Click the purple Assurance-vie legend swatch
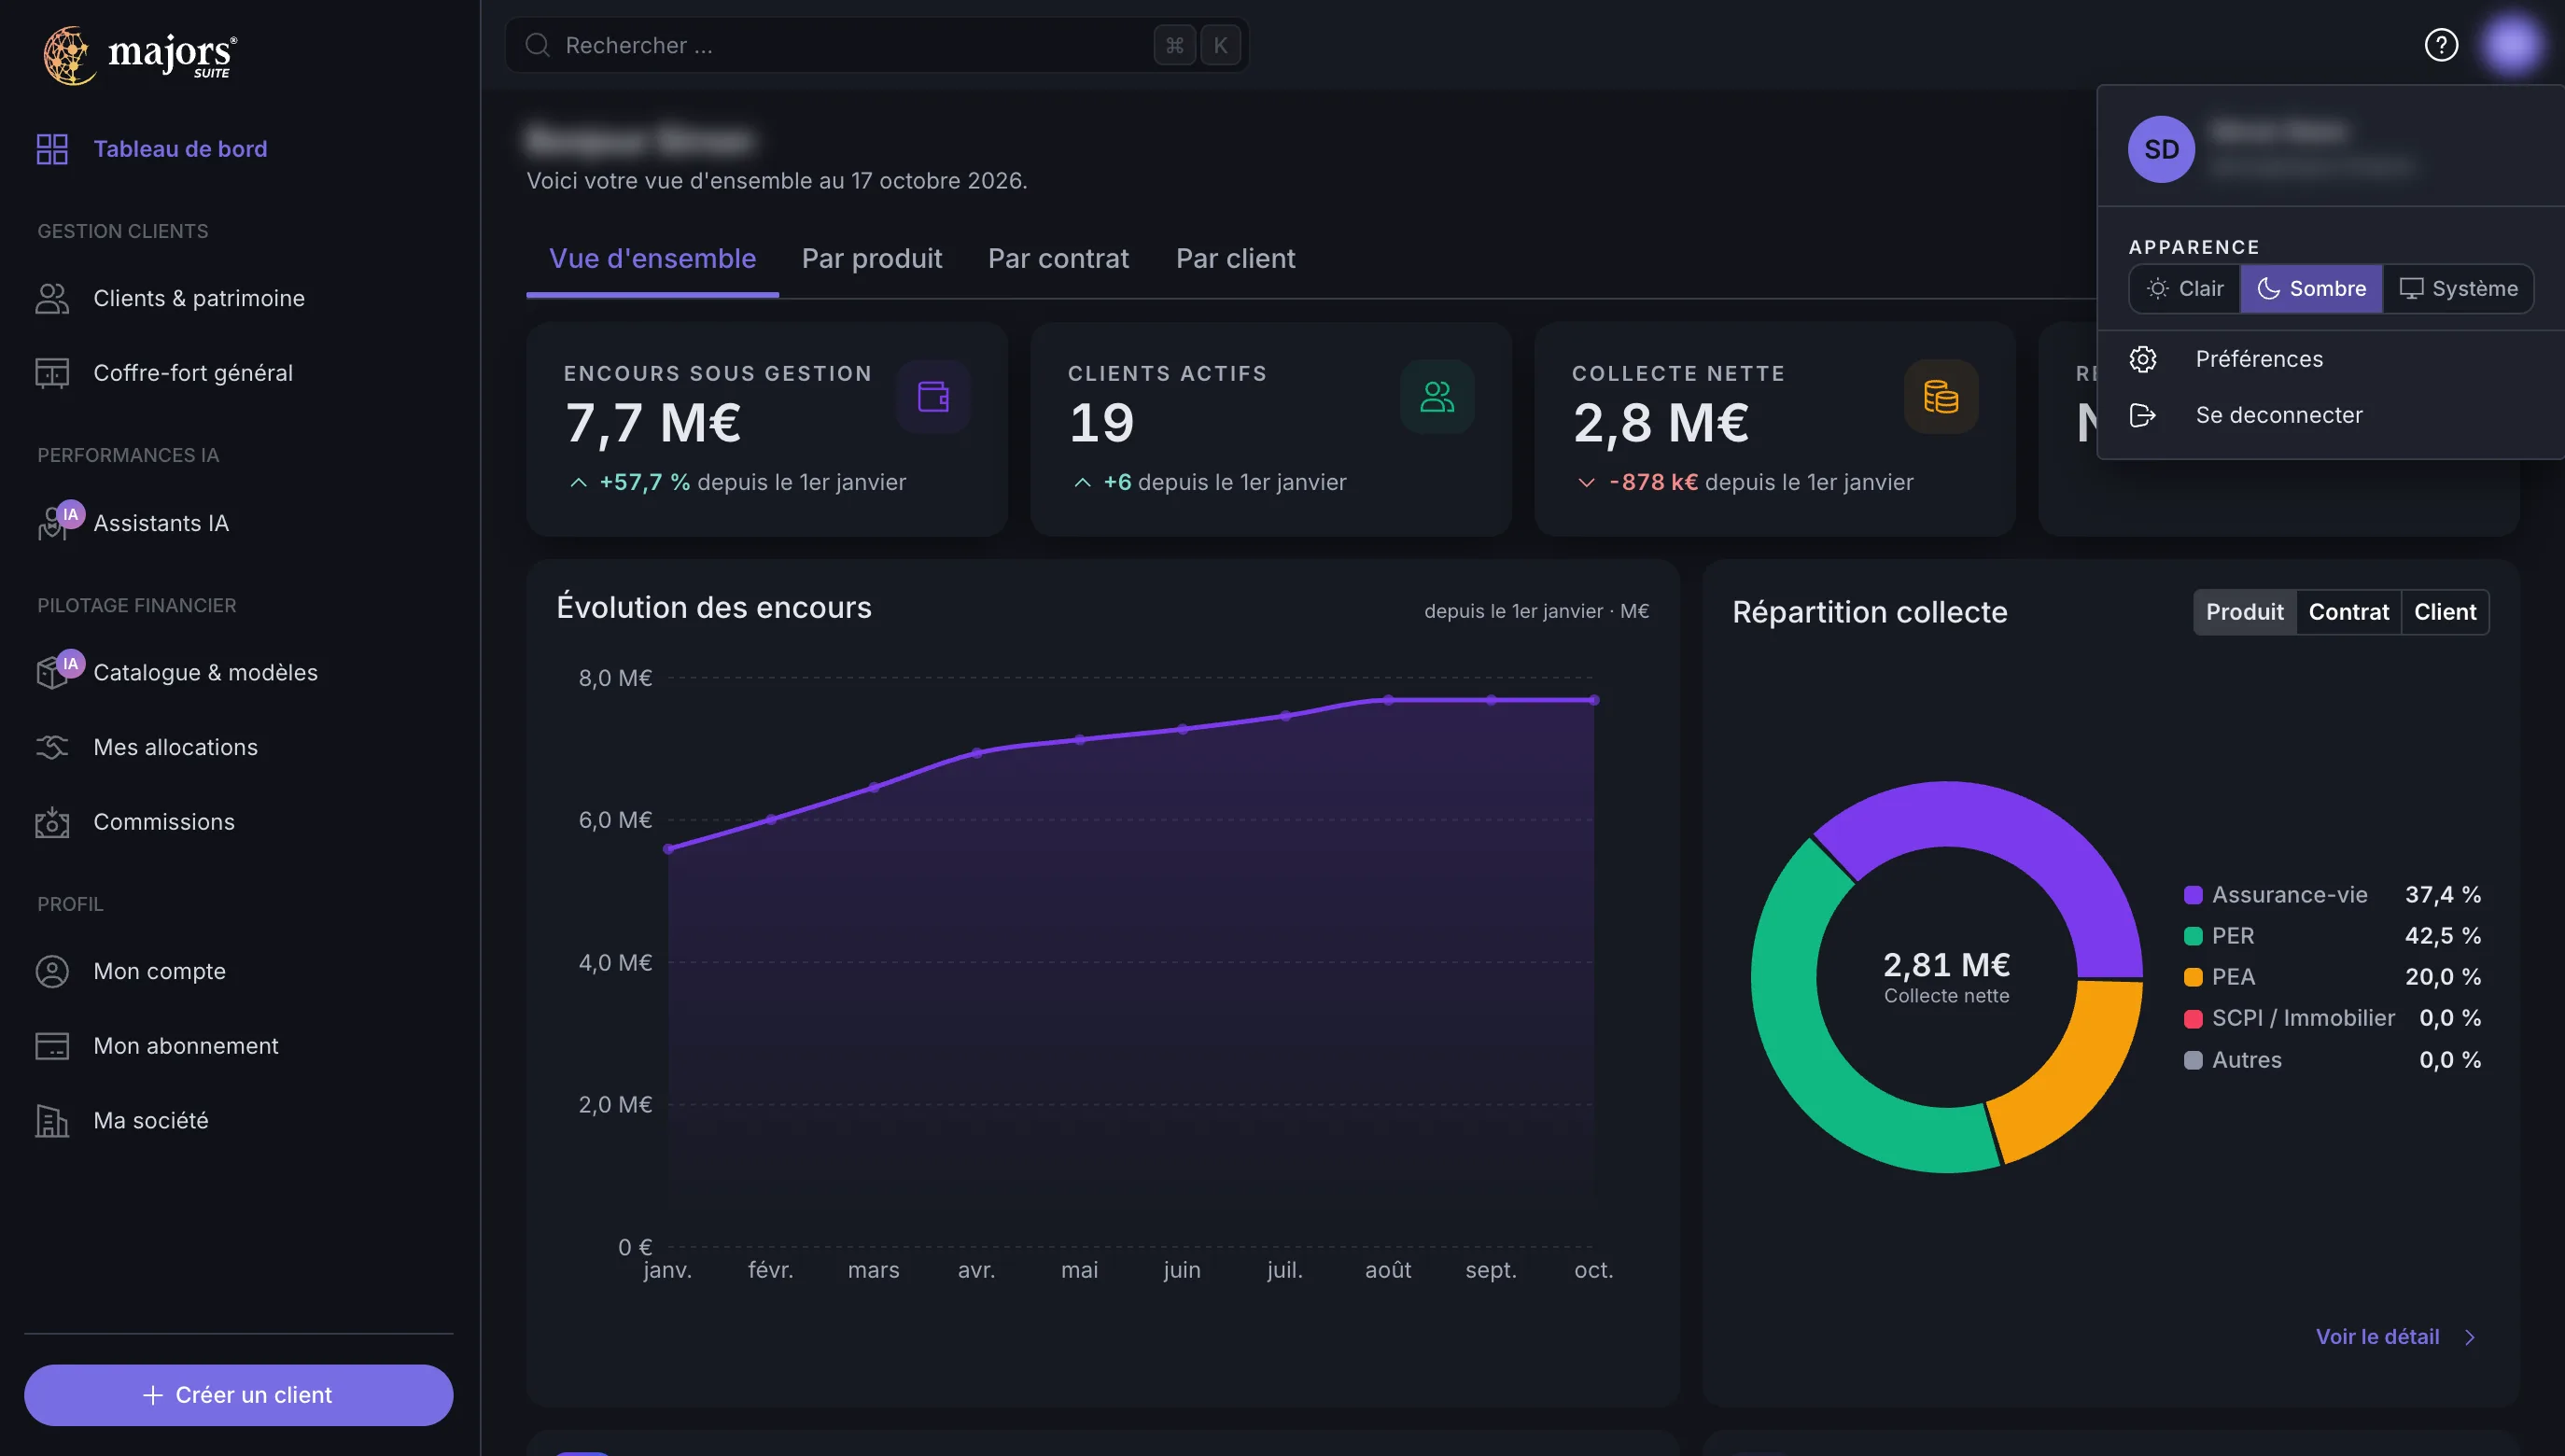Viewport: 2565px width, 1456px height. 2193,895
